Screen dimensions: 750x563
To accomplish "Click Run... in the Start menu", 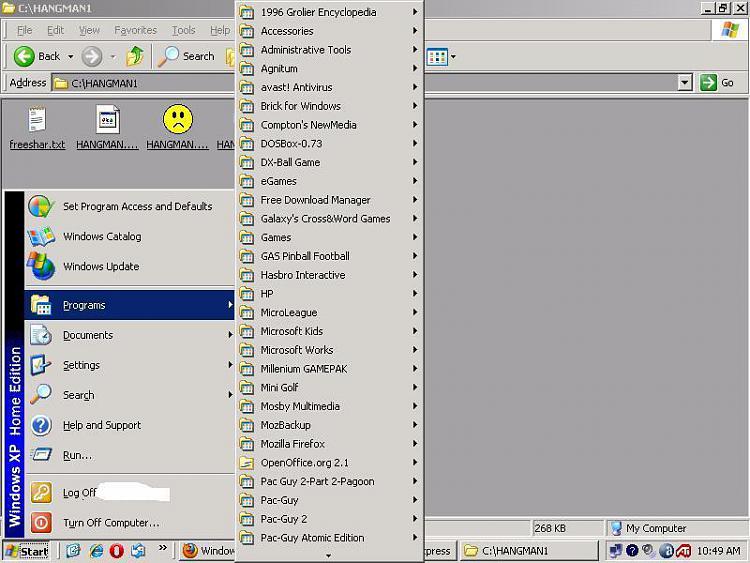I will tap(129, 455).
